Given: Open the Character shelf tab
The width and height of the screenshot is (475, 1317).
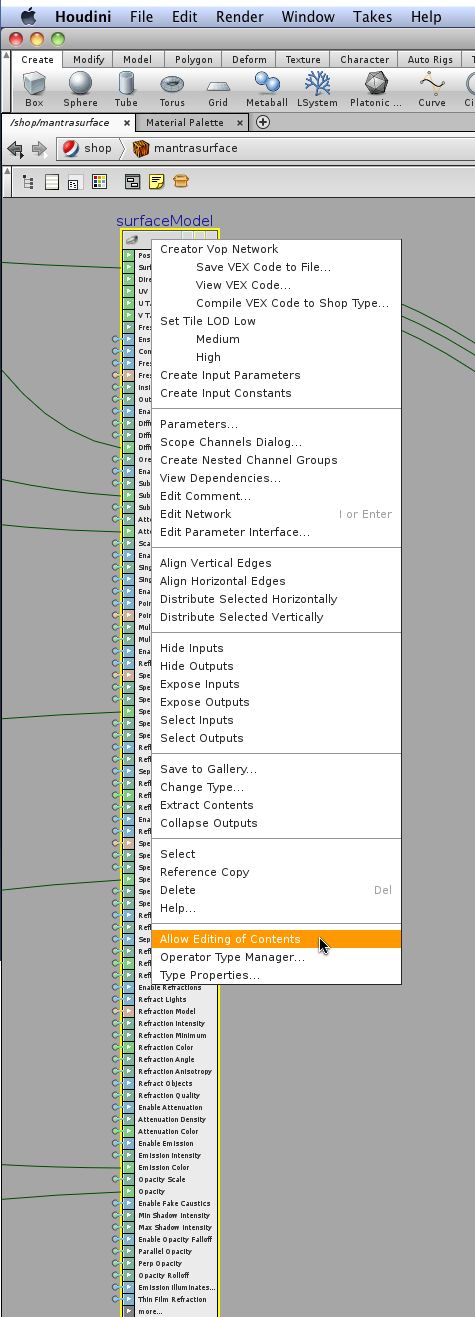Looking at the screenshot, I should (x=364, y=60).
